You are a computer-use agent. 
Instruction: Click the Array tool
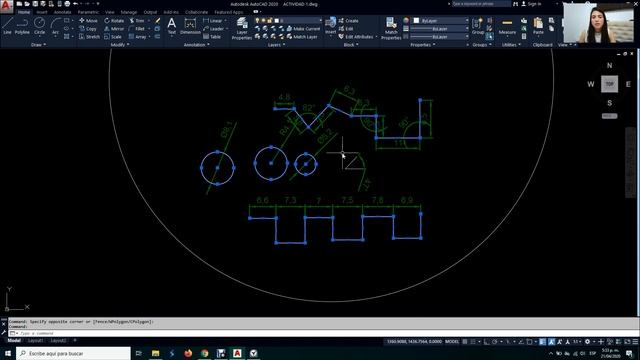[x=138, y=37]
